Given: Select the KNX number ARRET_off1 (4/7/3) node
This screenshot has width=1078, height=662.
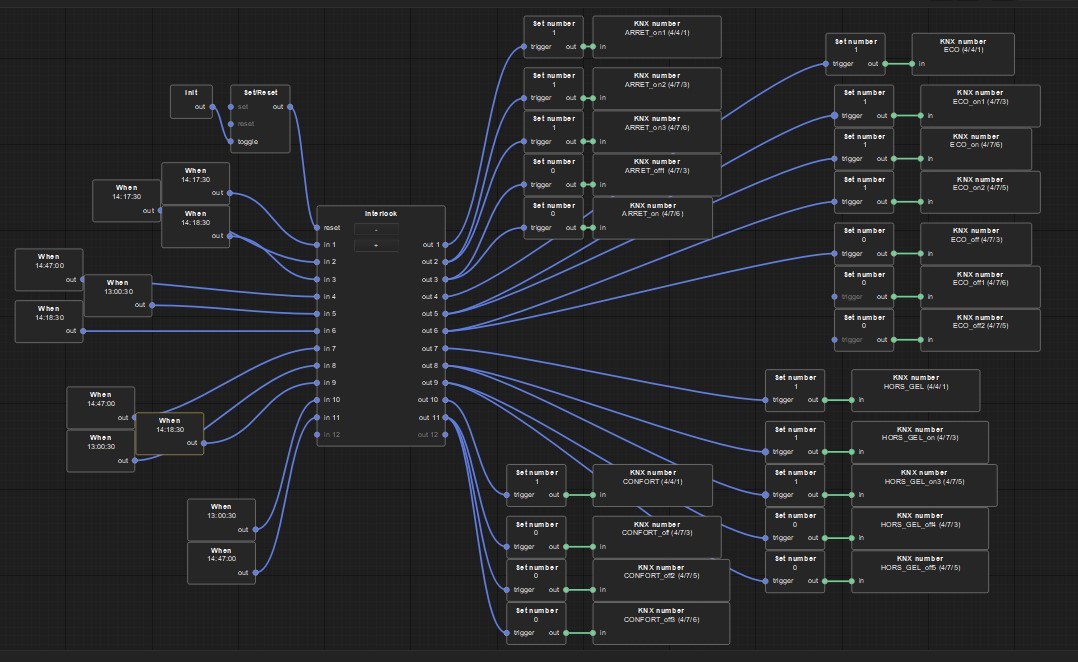Looking at the screenshot, I should pyautogui.click(x=656, y=166).
